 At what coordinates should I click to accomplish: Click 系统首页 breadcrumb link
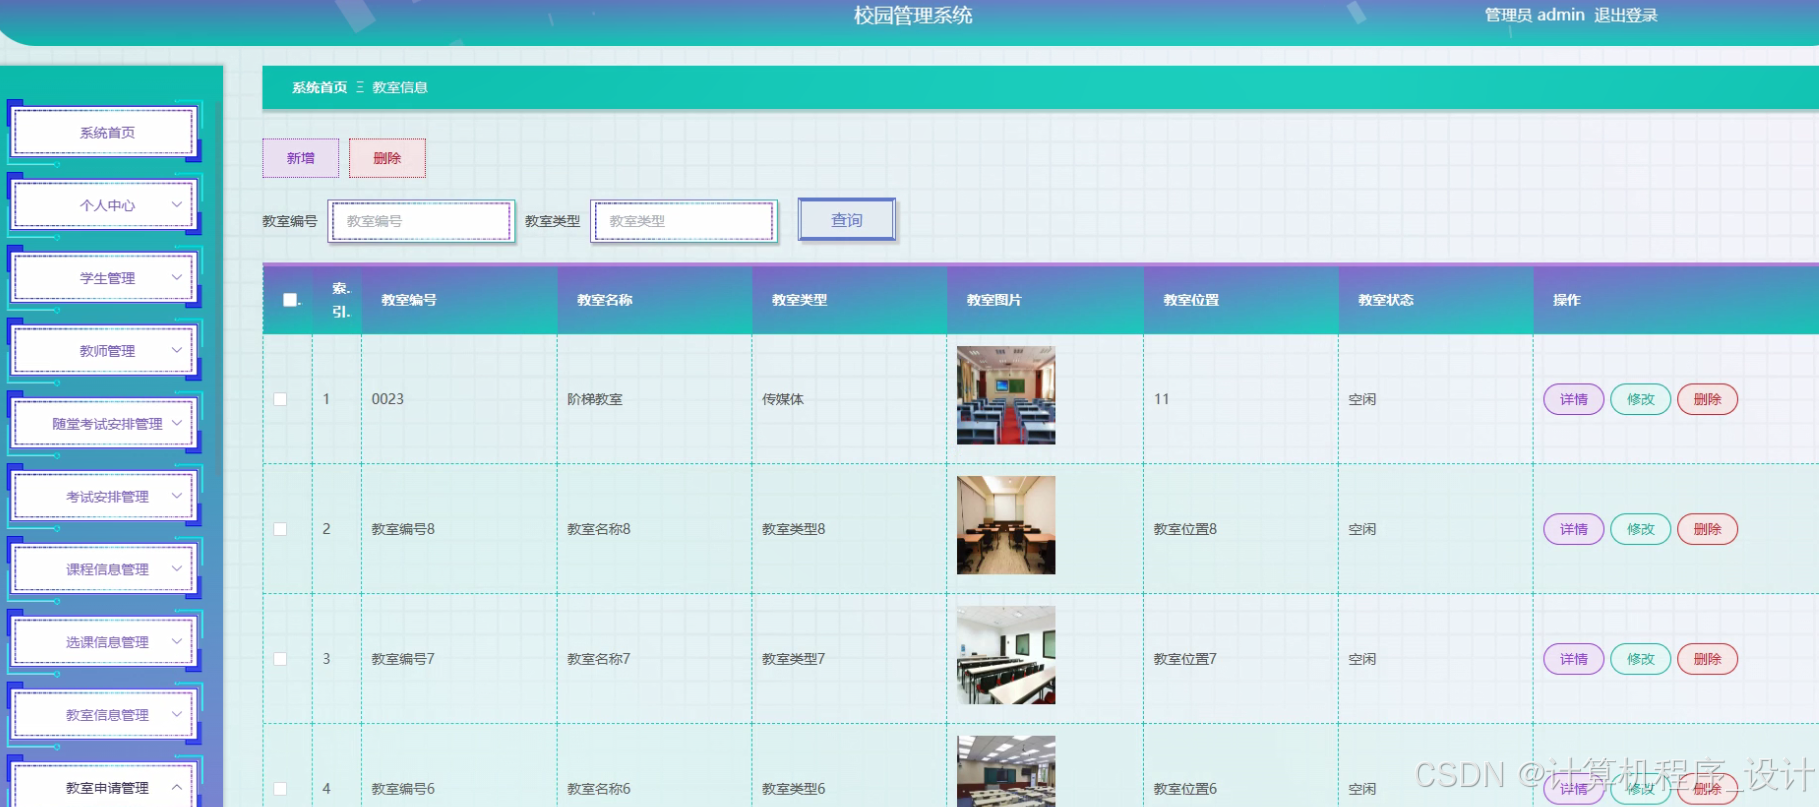click(319, 87)
